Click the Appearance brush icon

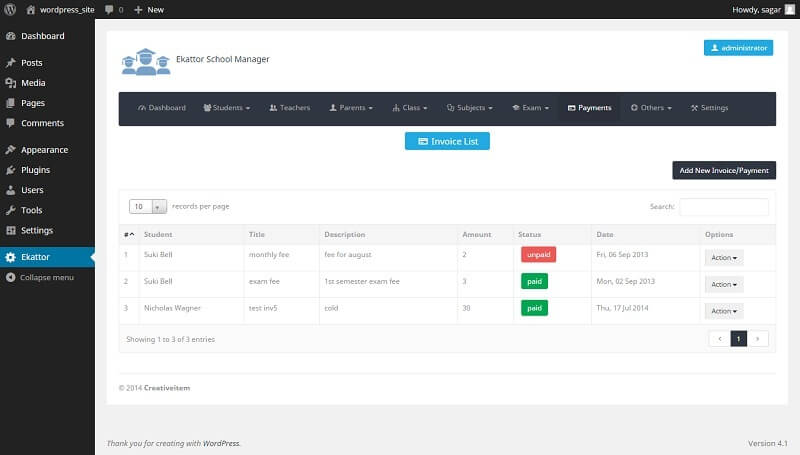point(11,149)
